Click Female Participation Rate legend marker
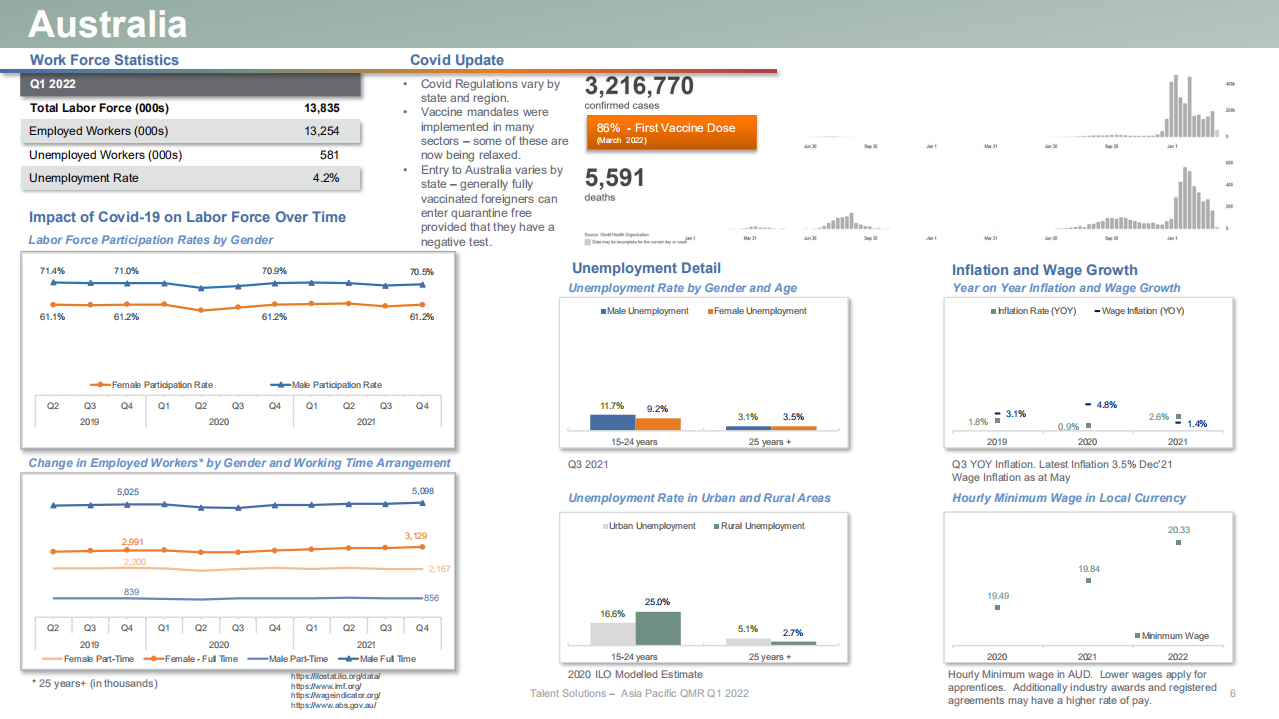The width and height of the screenshot is (1279, 719). click(x=99, y=385)
